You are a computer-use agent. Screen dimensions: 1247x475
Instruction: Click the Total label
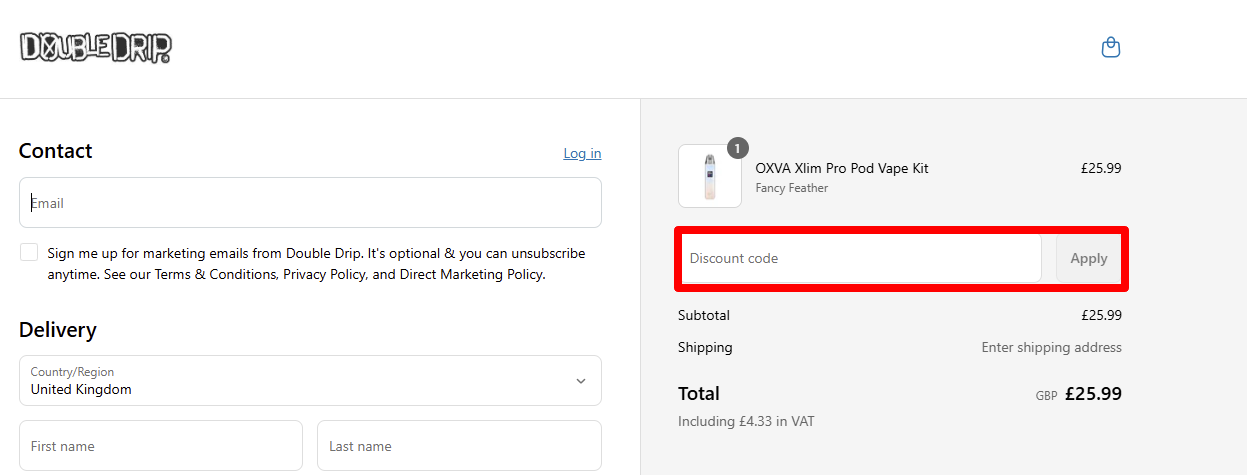pos(699,393)
